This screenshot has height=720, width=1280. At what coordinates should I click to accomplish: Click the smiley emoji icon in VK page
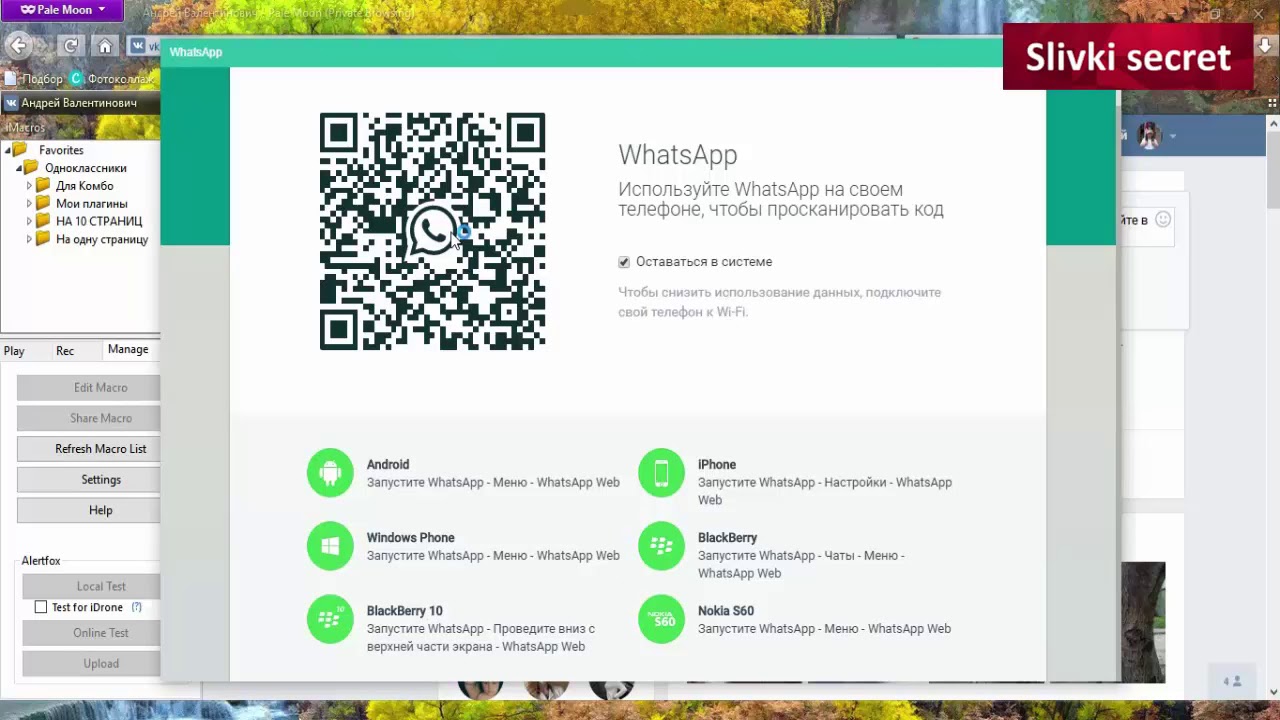coord(1163,220)
